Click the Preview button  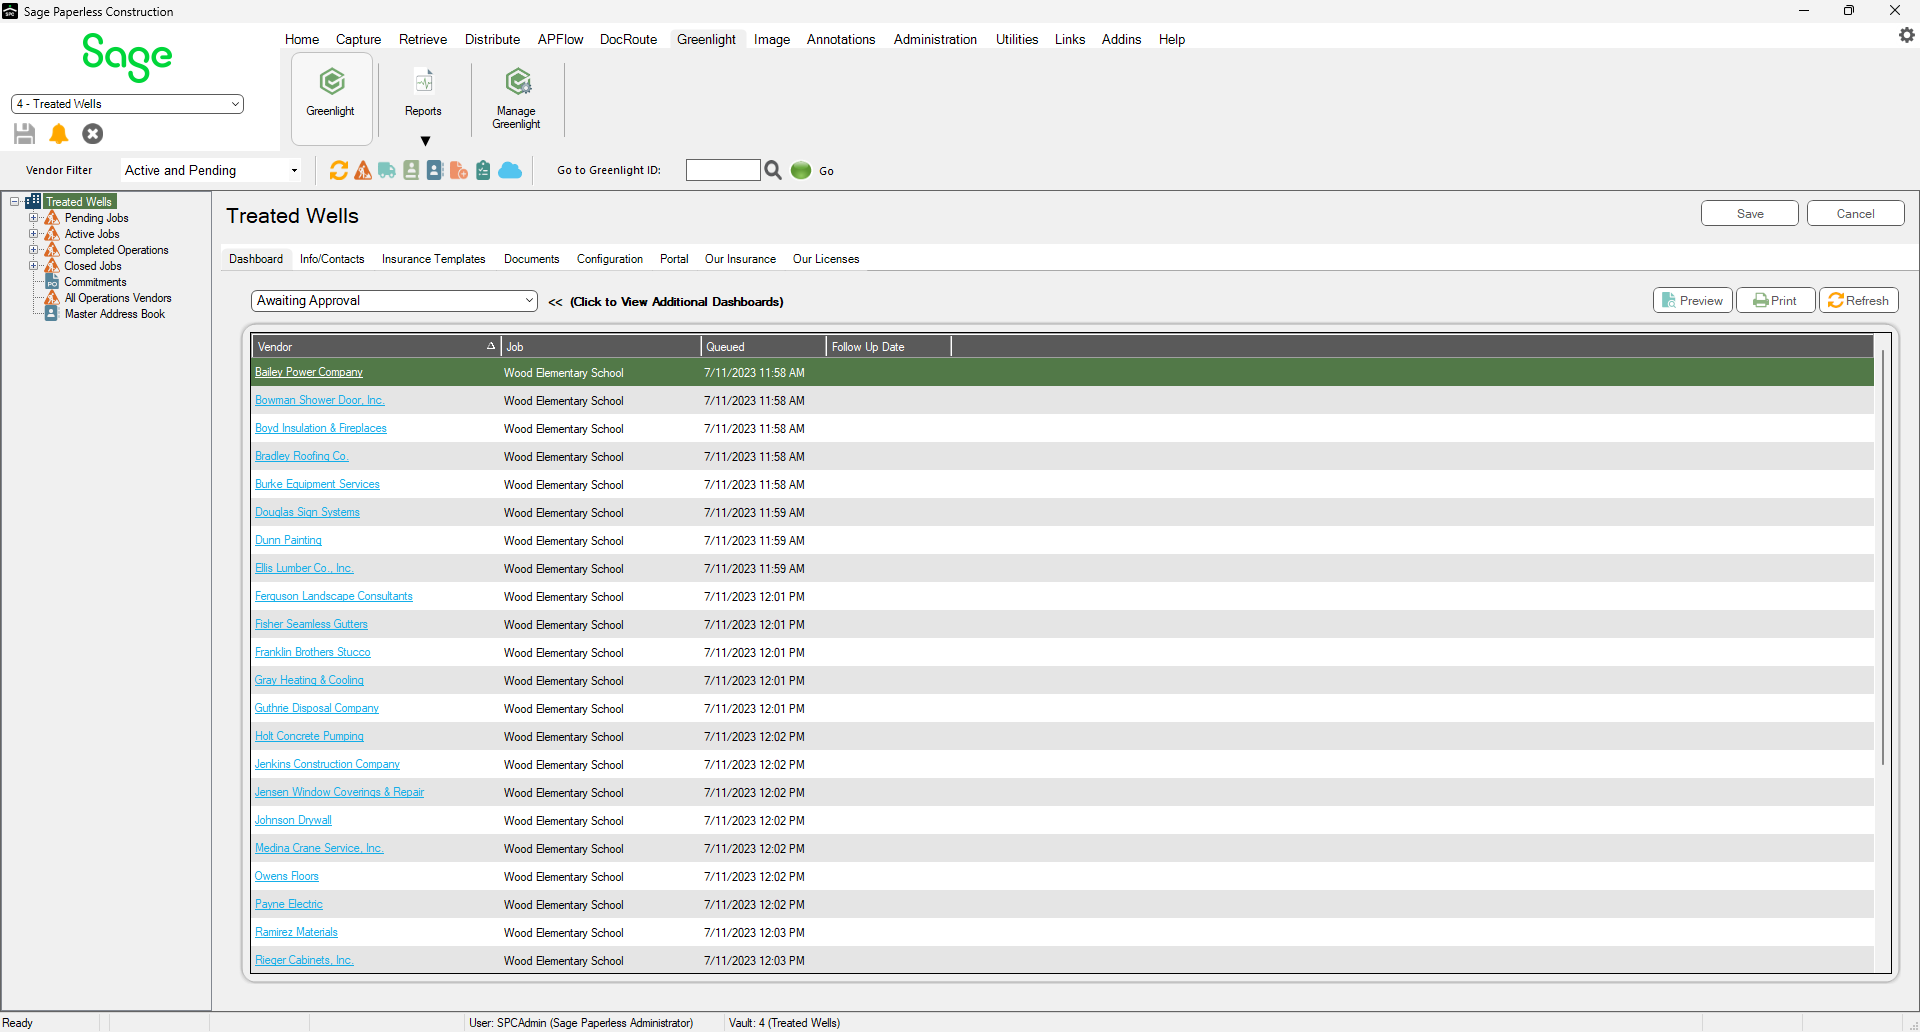(1693, 301)
